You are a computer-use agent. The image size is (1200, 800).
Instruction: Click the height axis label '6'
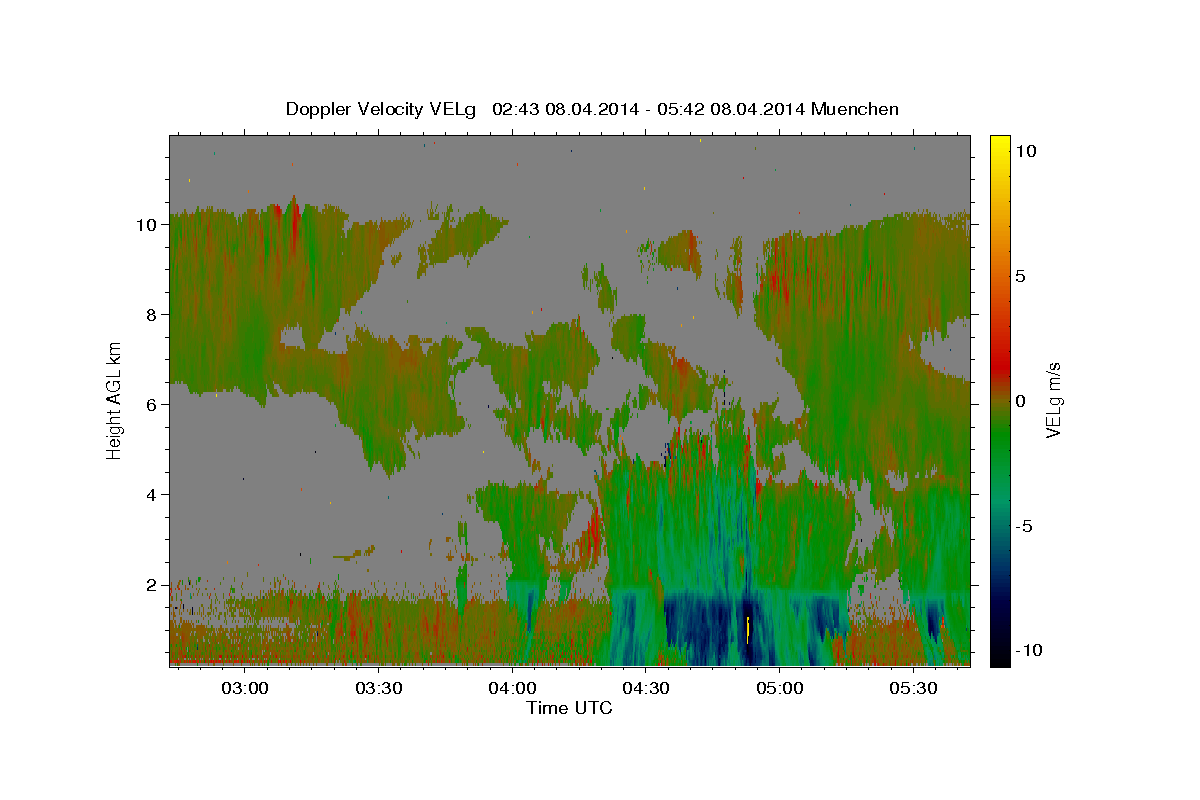152,405
